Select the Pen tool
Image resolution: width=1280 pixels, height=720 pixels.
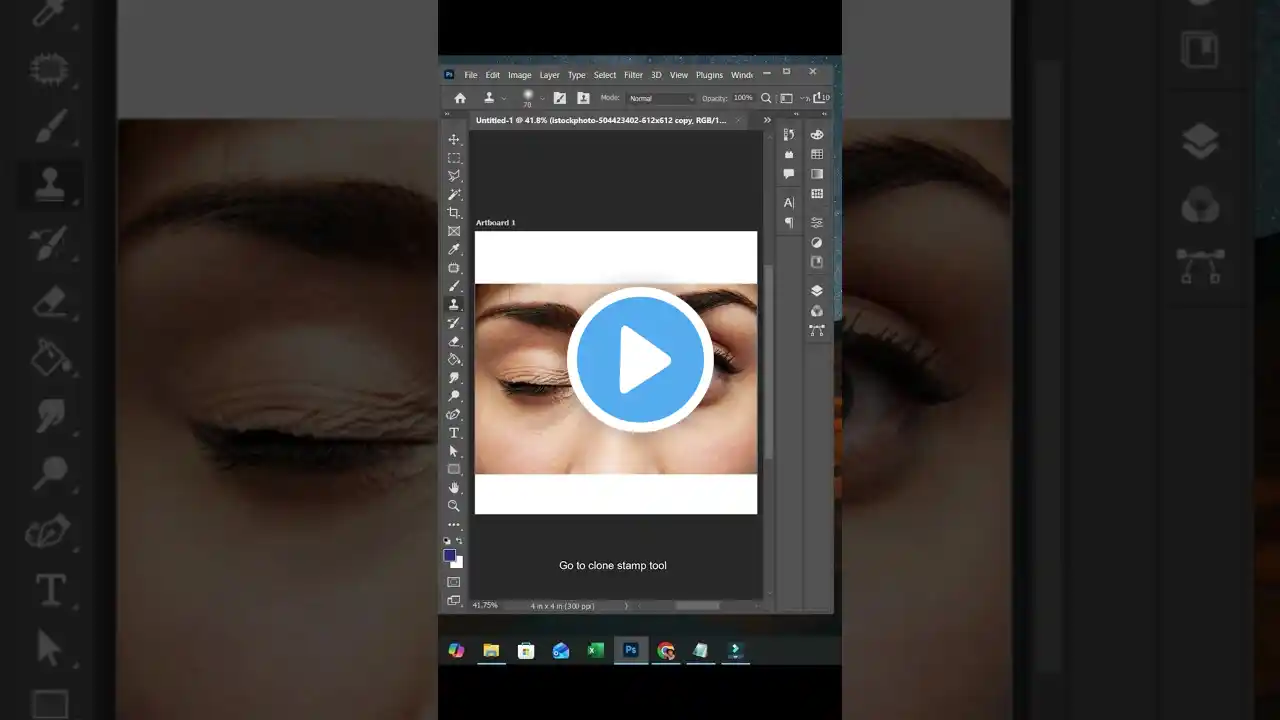(454, 414)
